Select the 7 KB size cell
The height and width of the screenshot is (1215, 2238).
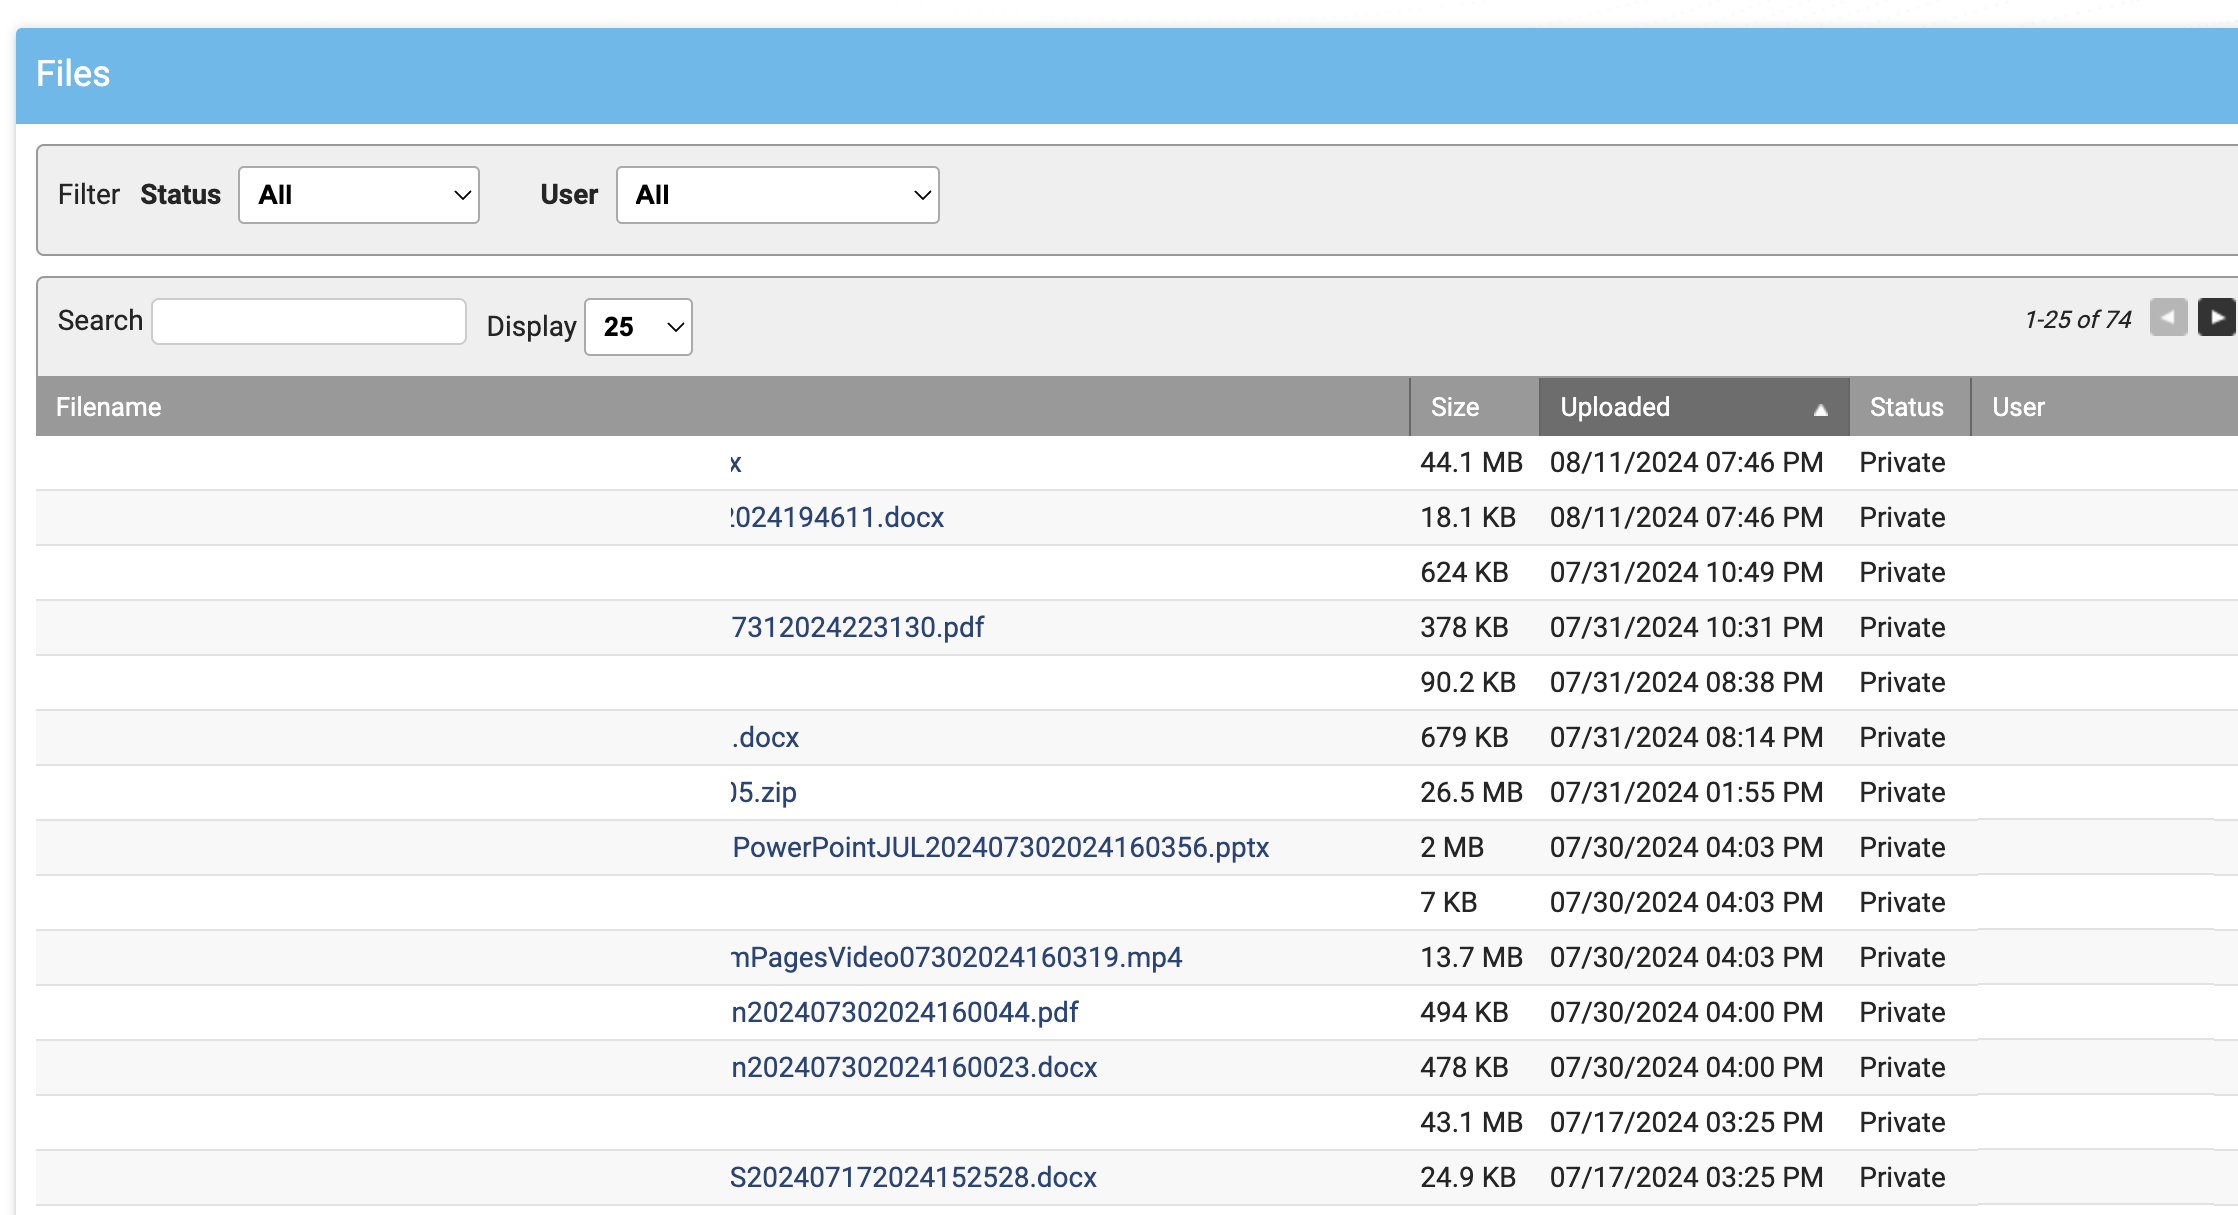(1448, 902)
